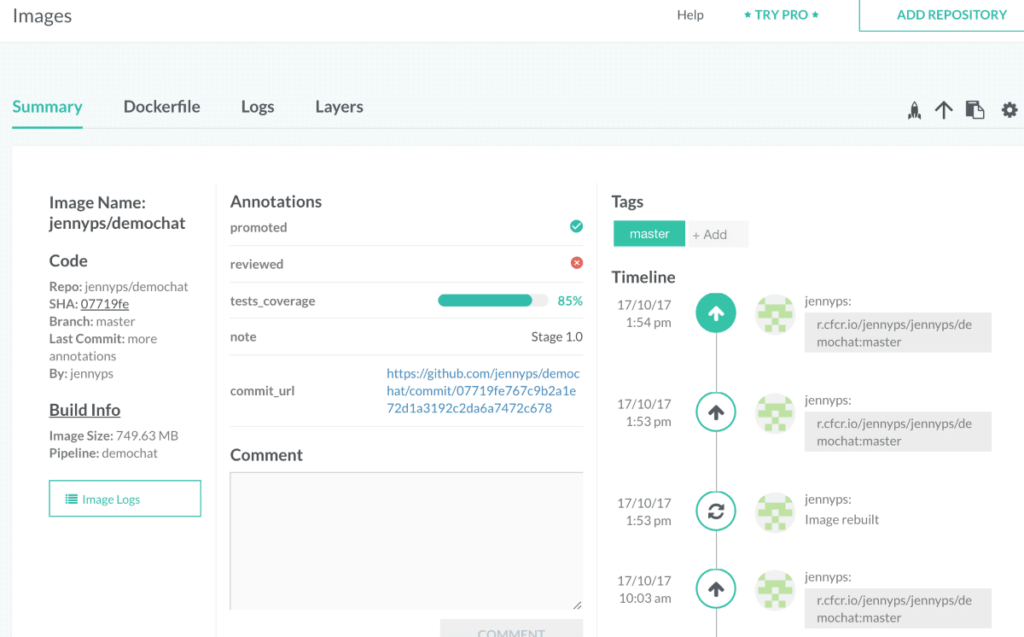Toggle the promoted annotation checkmark
Image resolution: width=1024 pixels, height=637 pixels.
[576, 226]
